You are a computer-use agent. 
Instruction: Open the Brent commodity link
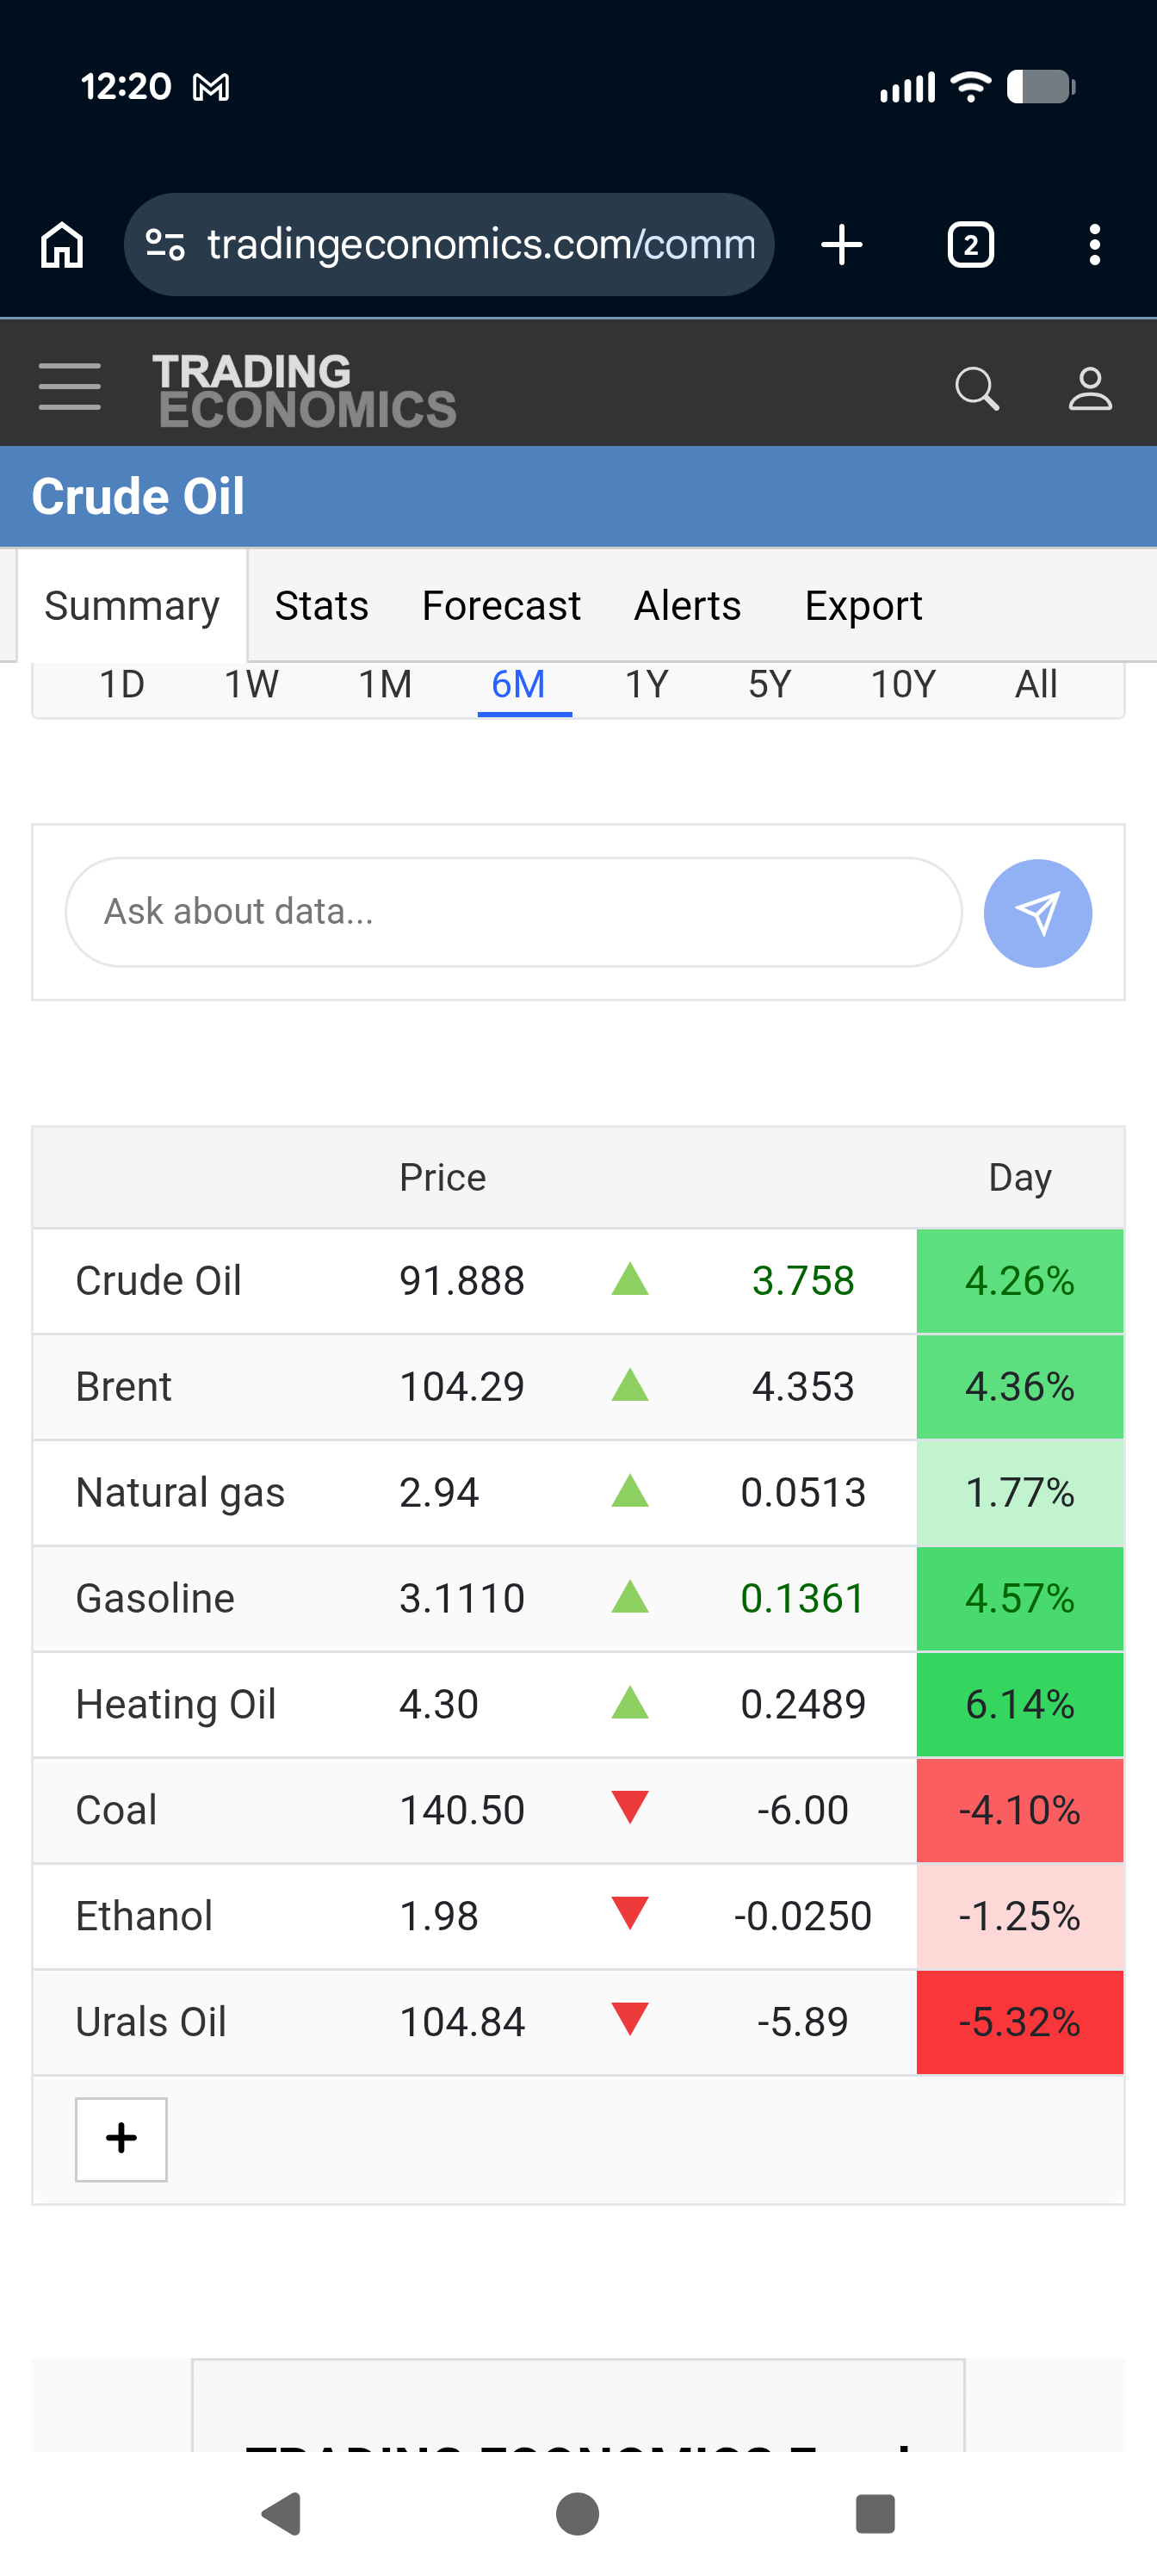(124, 1387)
